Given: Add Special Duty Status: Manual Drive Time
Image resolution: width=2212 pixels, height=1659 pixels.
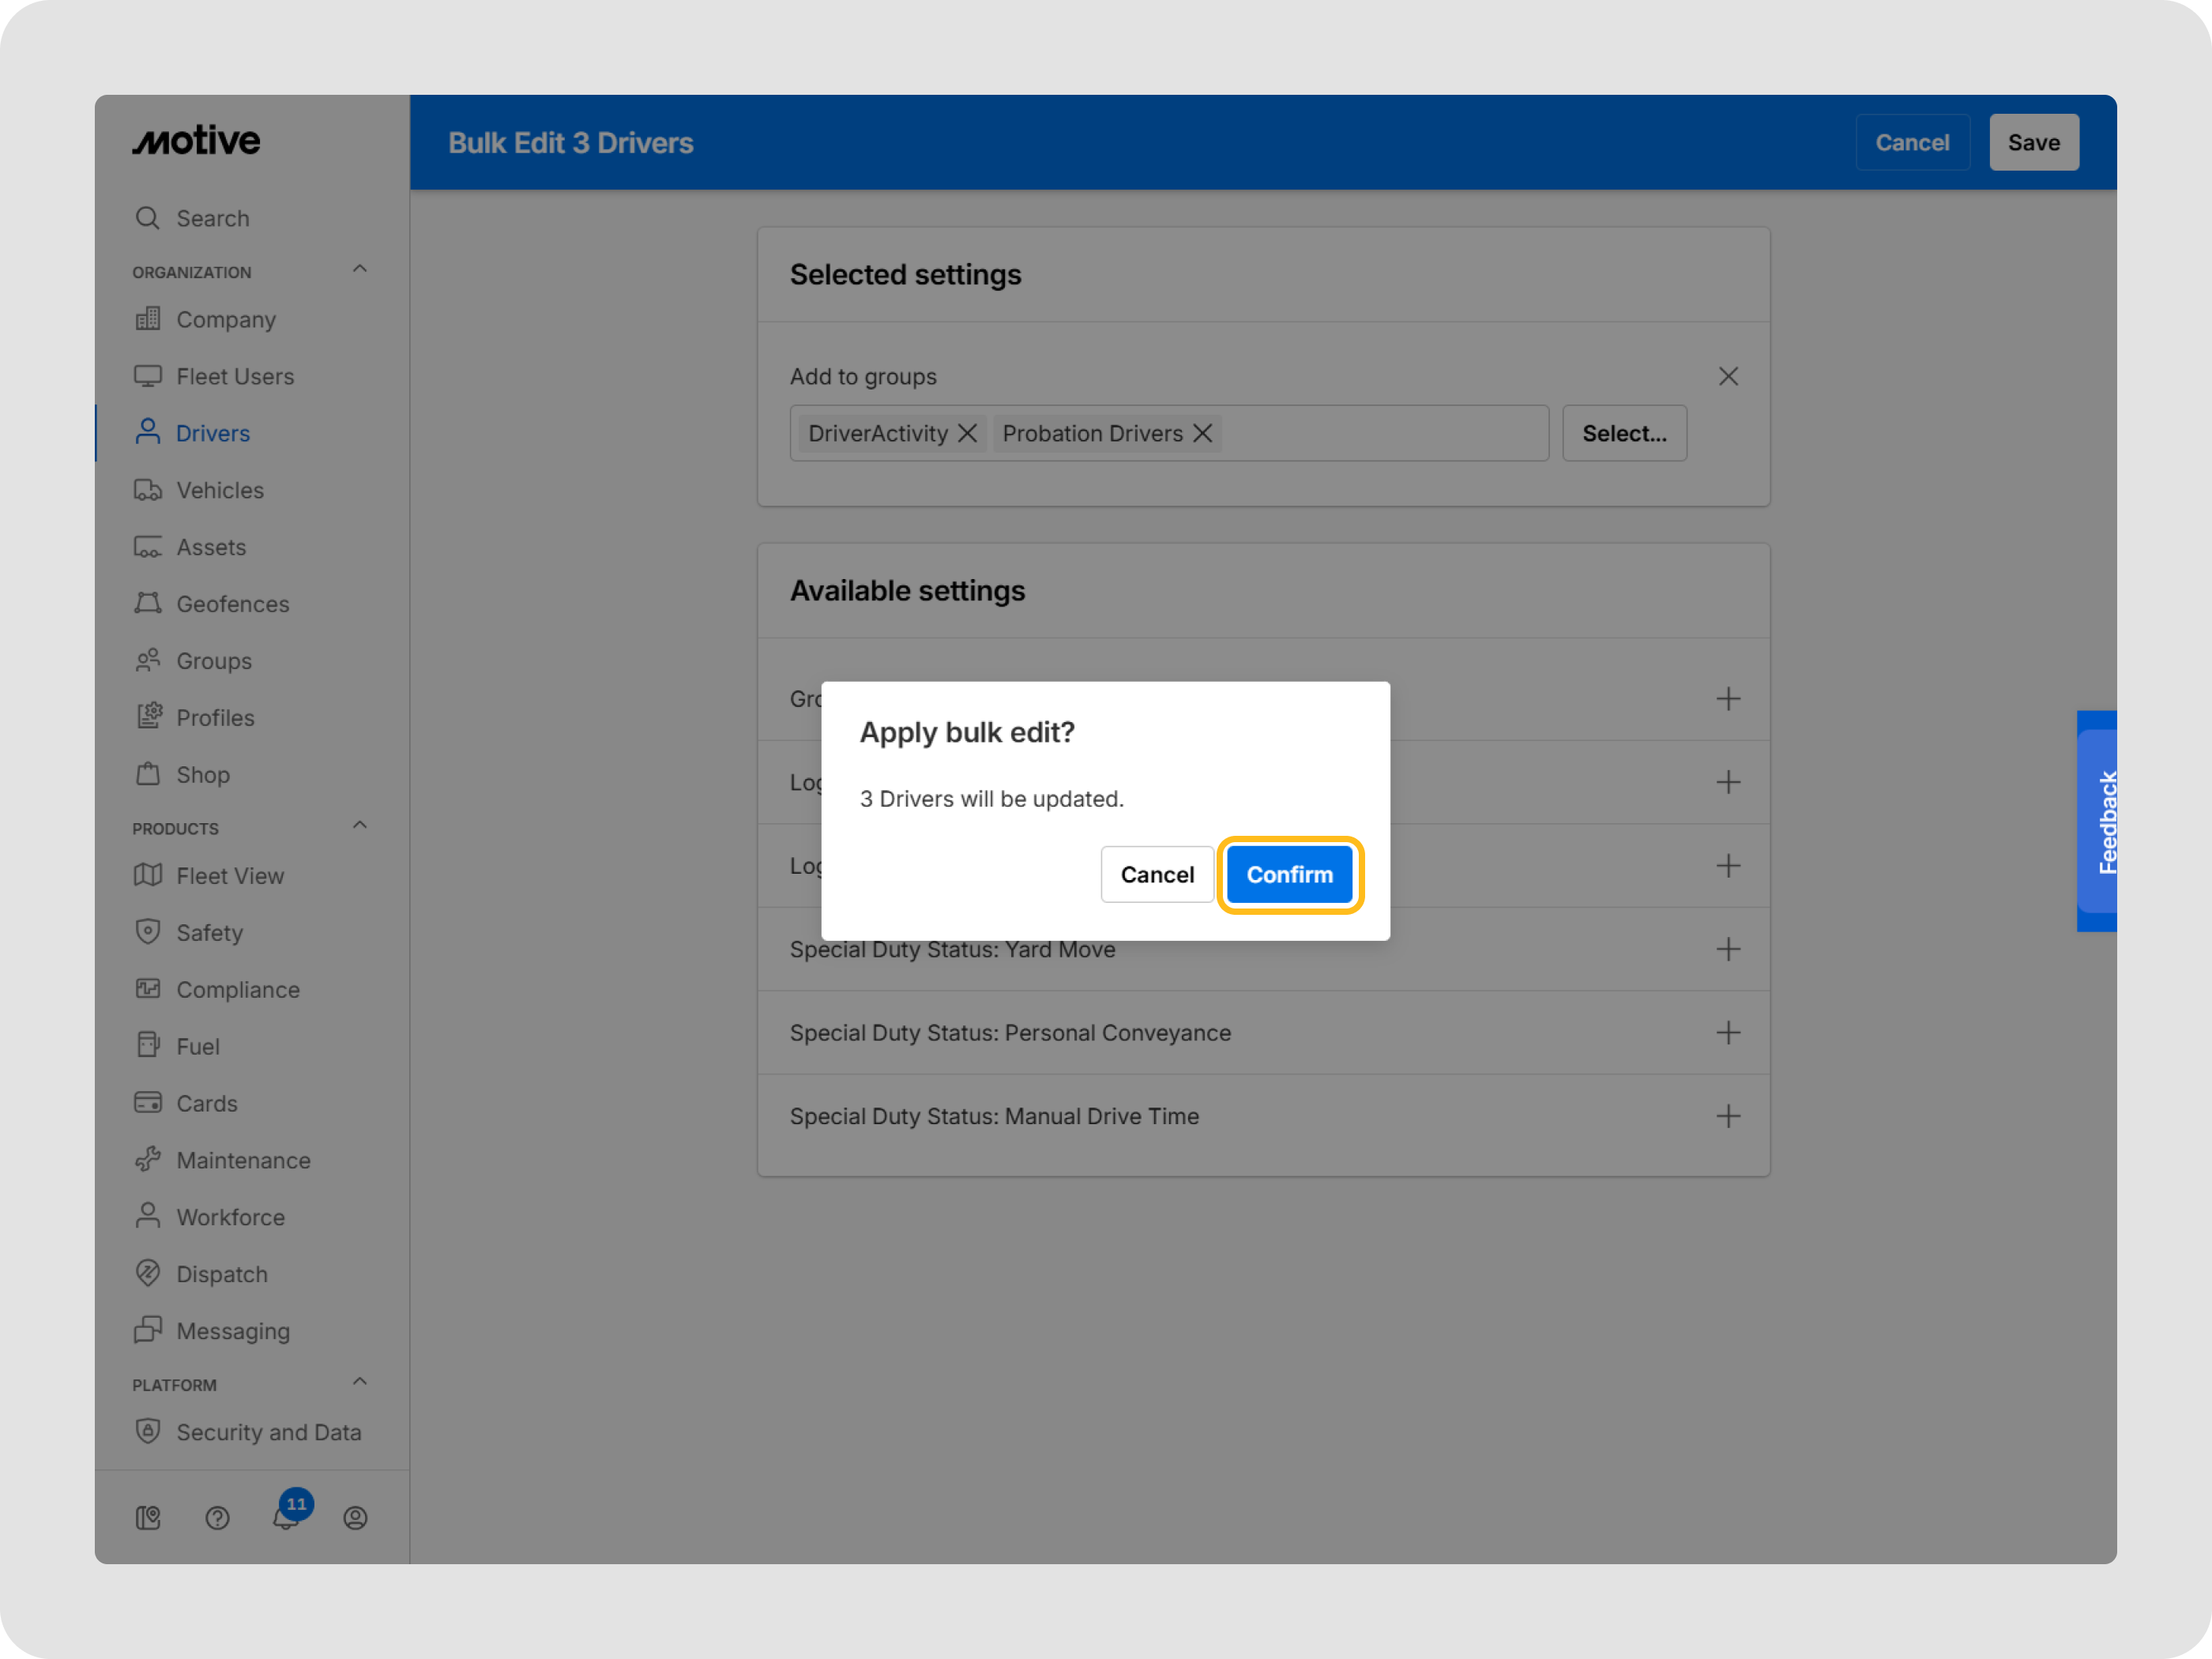Looking at the screenshot, I should pyautogui.click(x=1727, y=1116).
